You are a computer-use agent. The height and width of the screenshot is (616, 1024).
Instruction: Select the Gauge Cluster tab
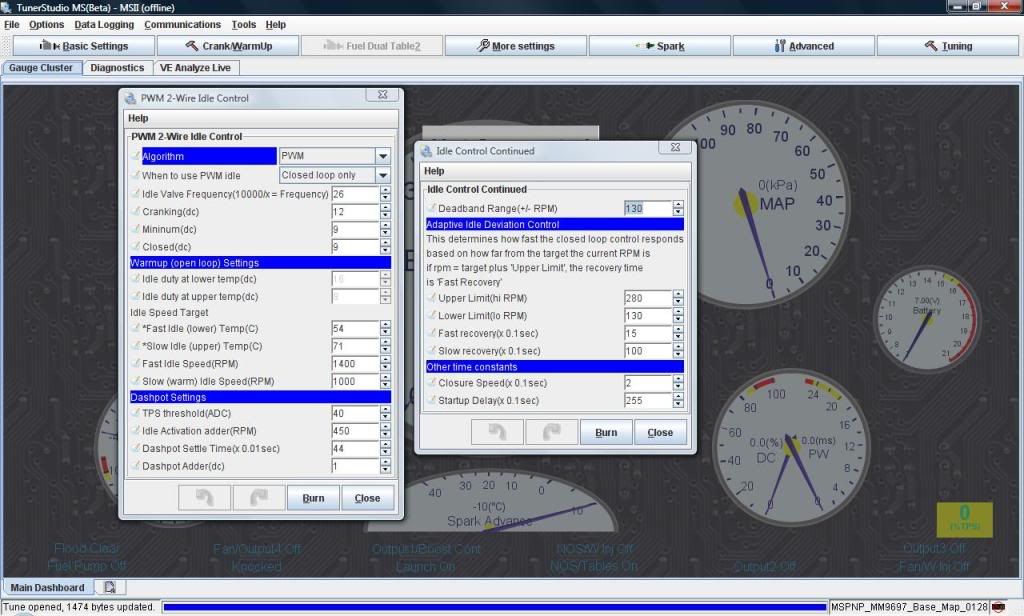pos(41,67)
